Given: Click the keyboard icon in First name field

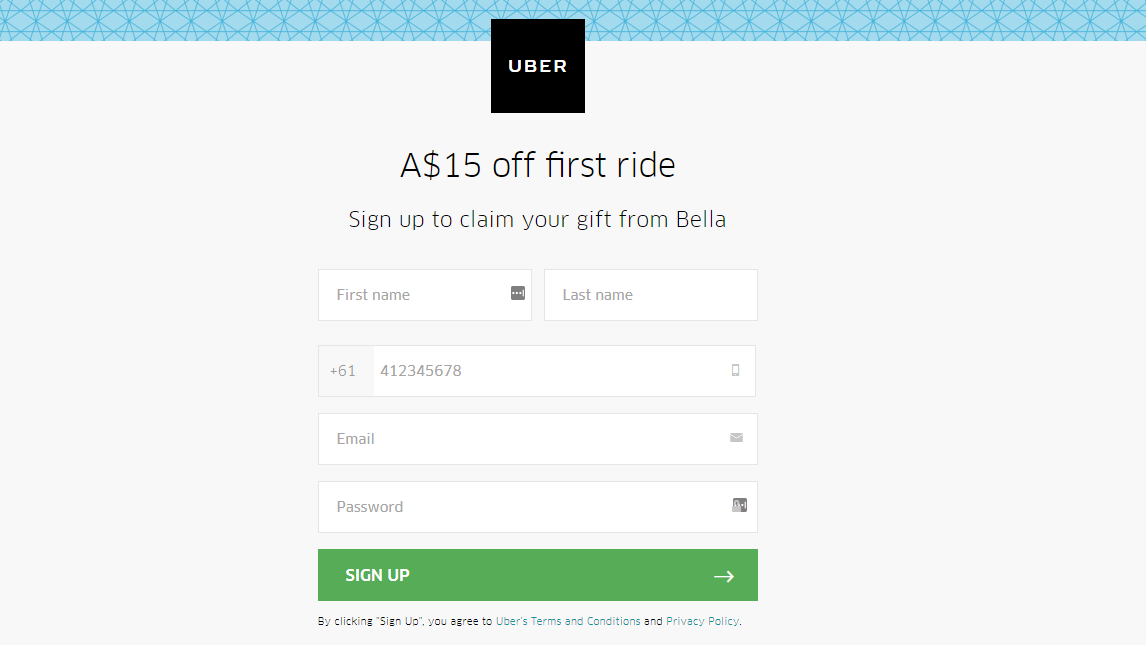Looking at the screenshot, I should point(518,293).
